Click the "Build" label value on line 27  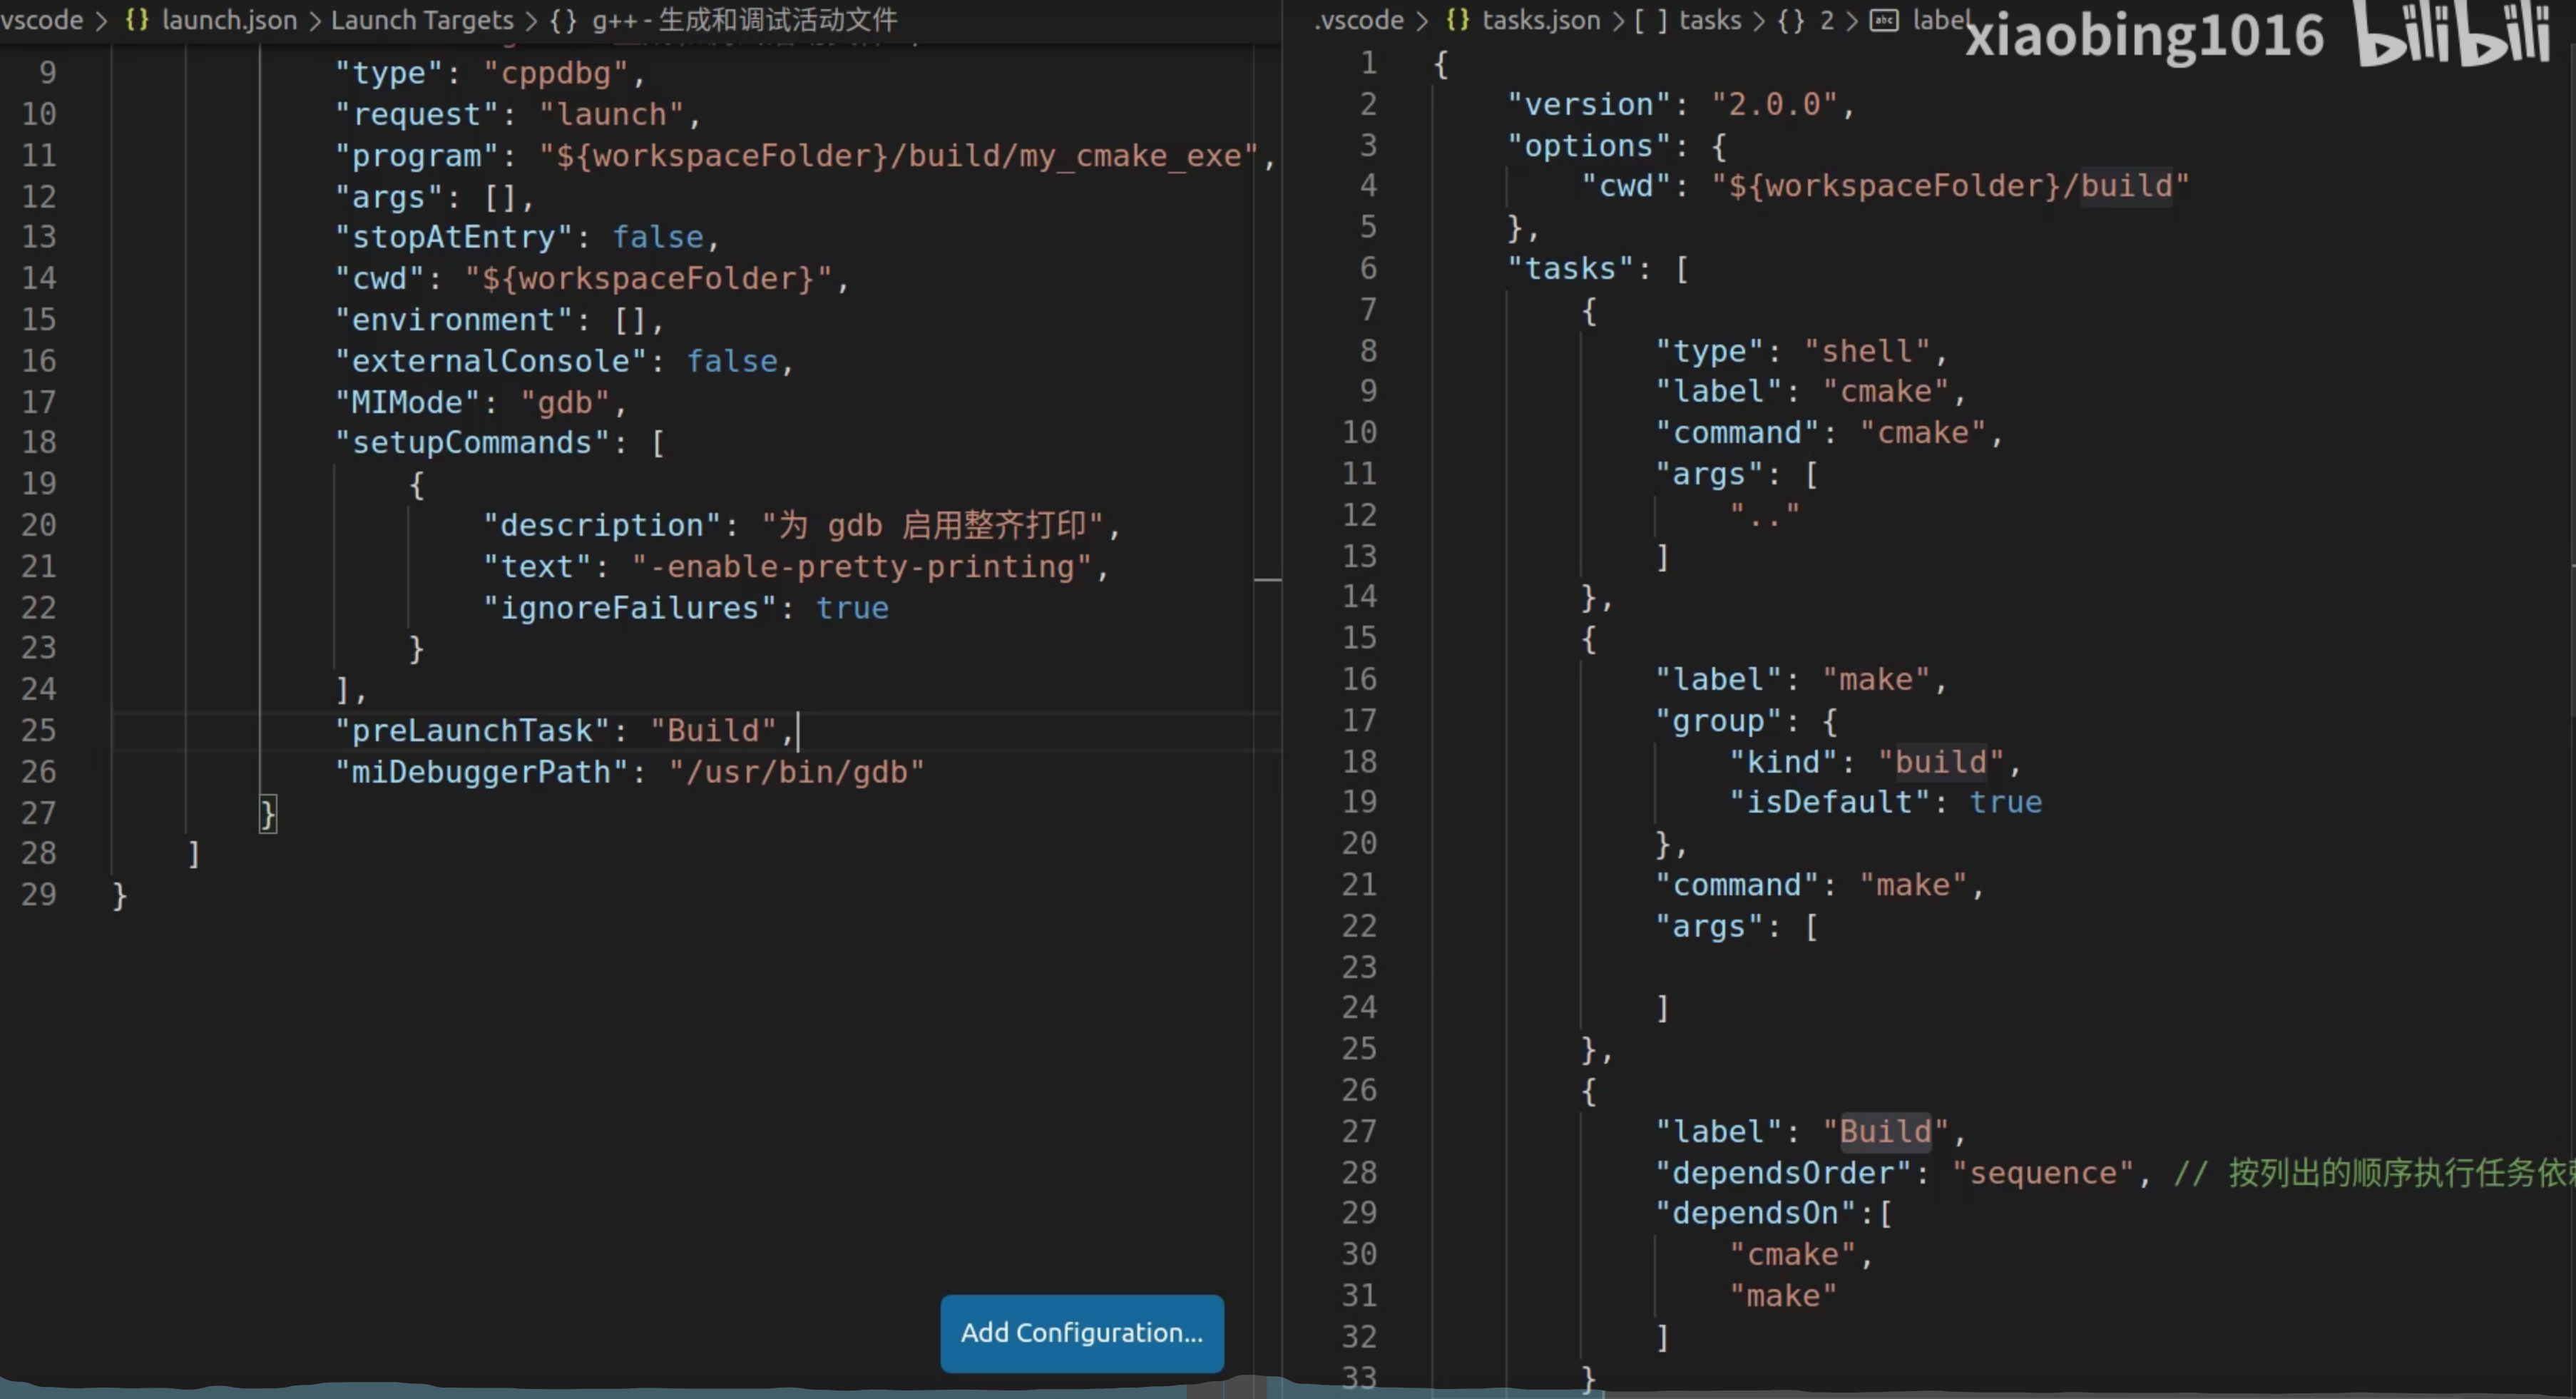(x=1886, y=1132)
